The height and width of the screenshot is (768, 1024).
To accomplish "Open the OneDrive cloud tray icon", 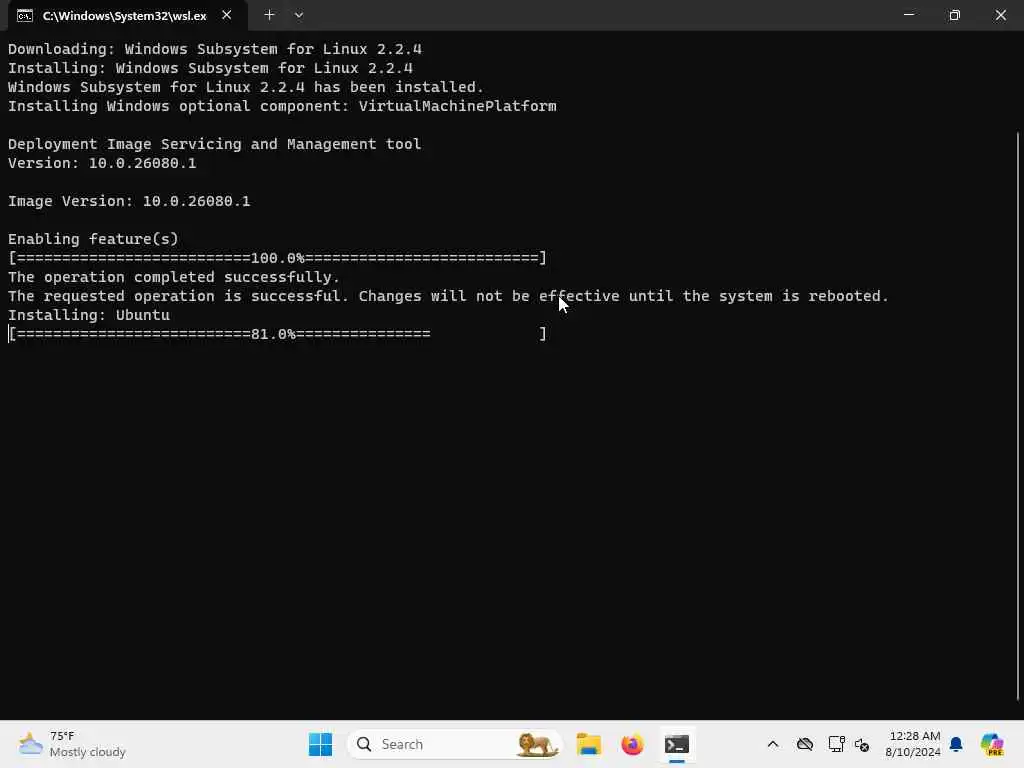I will (x=805, y=744).
